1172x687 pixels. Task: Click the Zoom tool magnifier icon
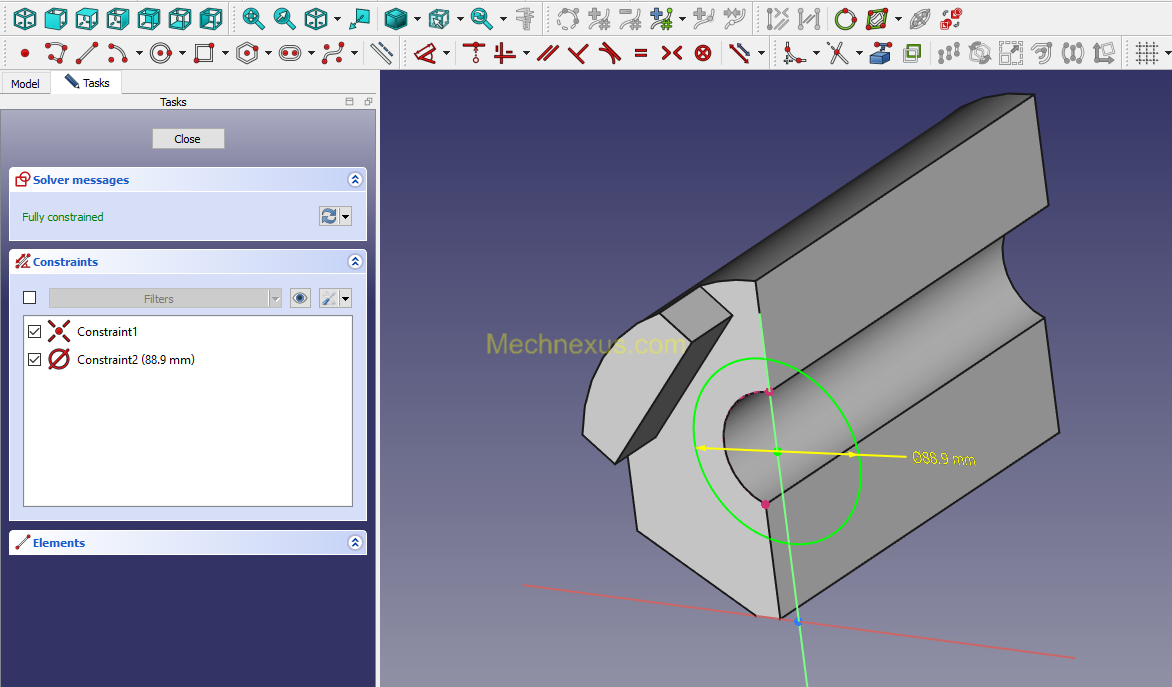(x=481, y=19)
